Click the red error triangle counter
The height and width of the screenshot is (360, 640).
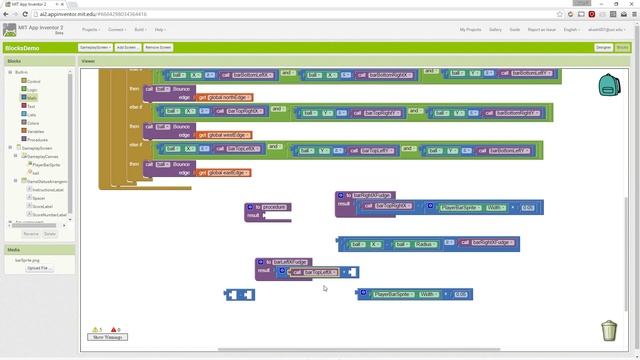coord(113,329)
